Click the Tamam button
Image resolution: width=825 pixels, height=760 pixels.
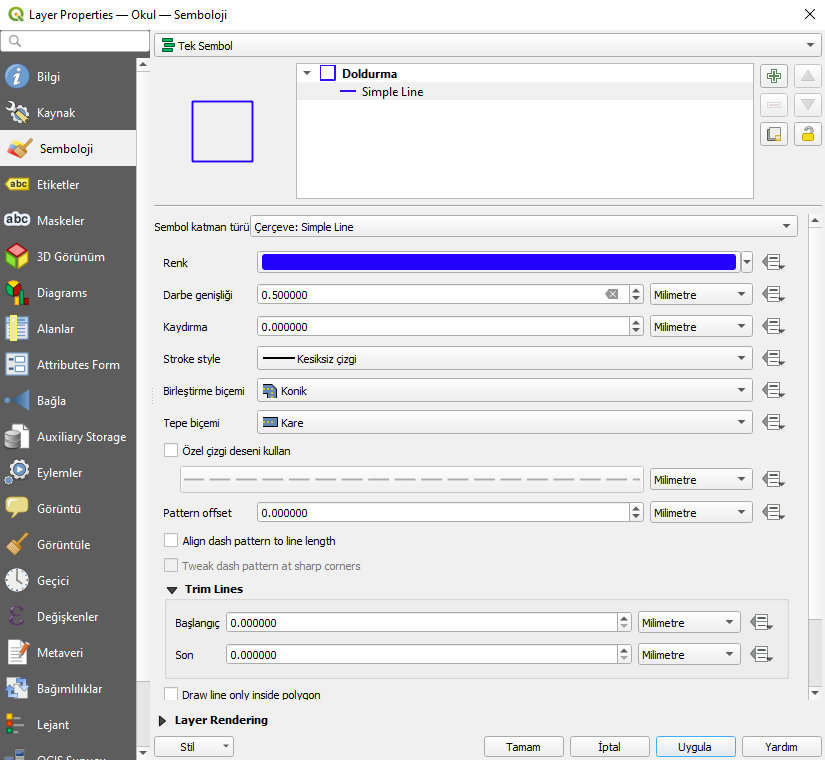pos(524,747)
